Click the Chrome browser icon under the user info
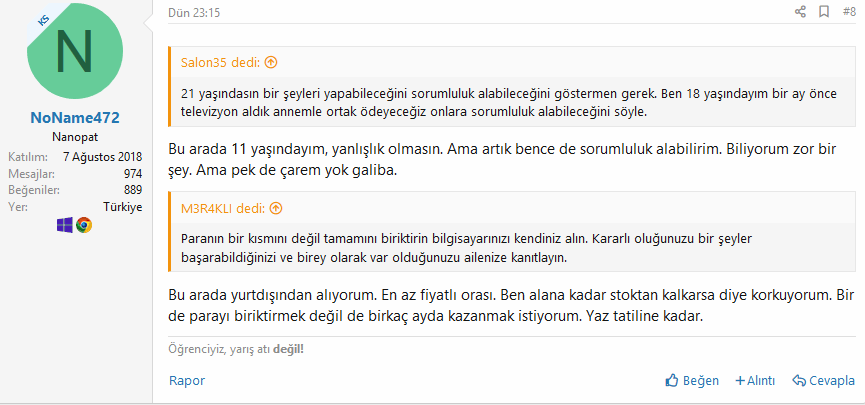The image size is (865, 405). click(x=84, y=225)
